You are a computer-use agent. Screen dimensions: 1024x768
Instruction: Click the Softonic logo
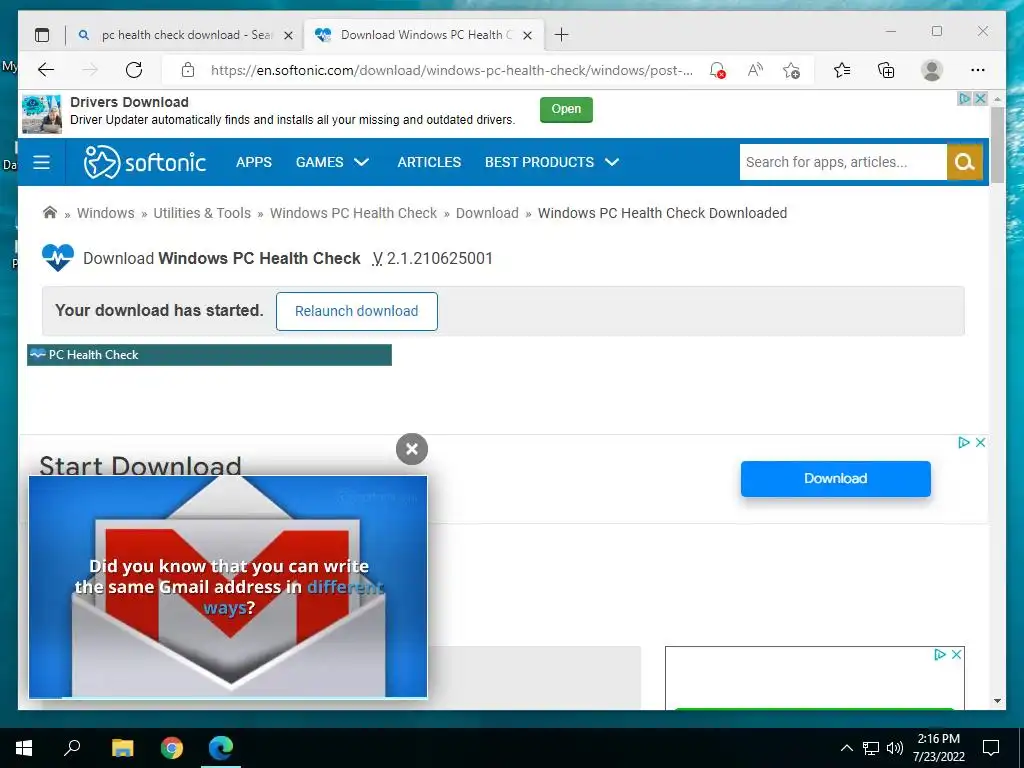click(x=144, y=162)
